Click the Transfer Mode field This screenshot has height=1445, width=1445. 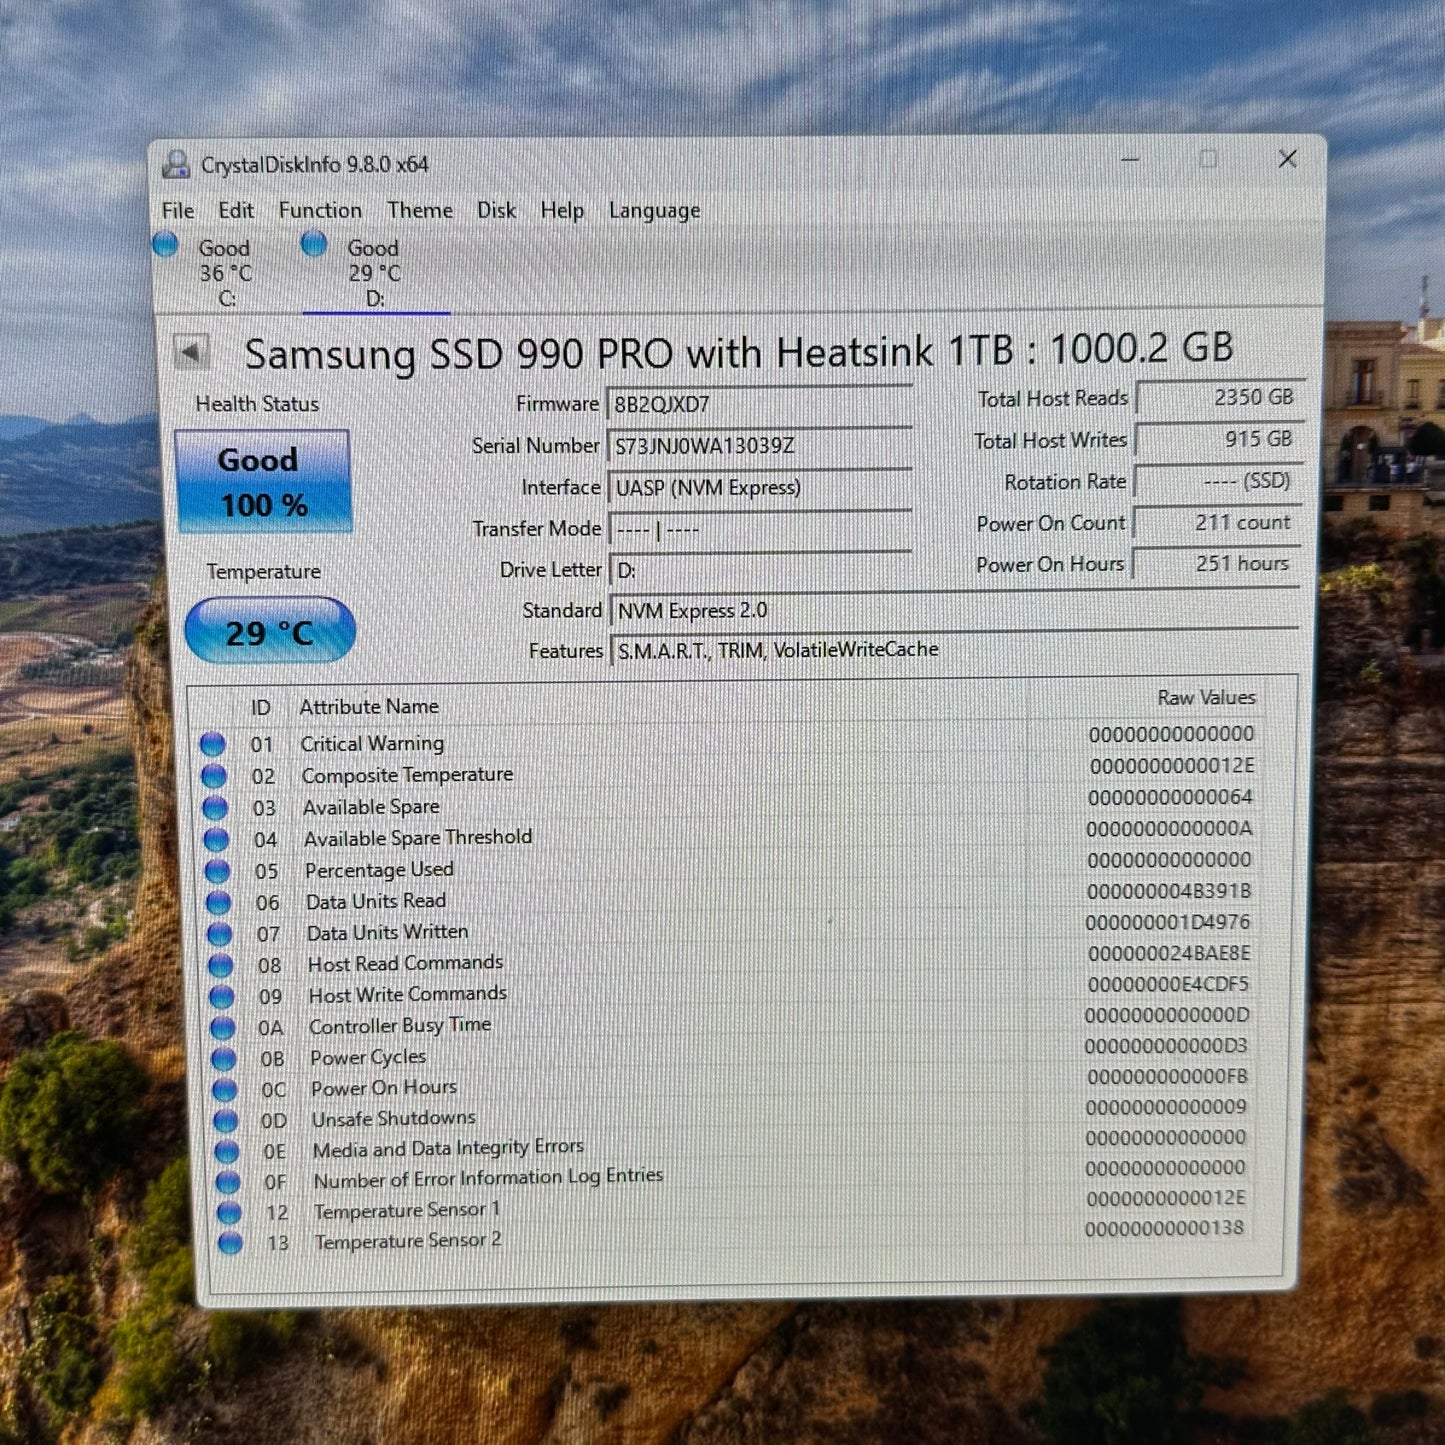click(x=759, y=529)
